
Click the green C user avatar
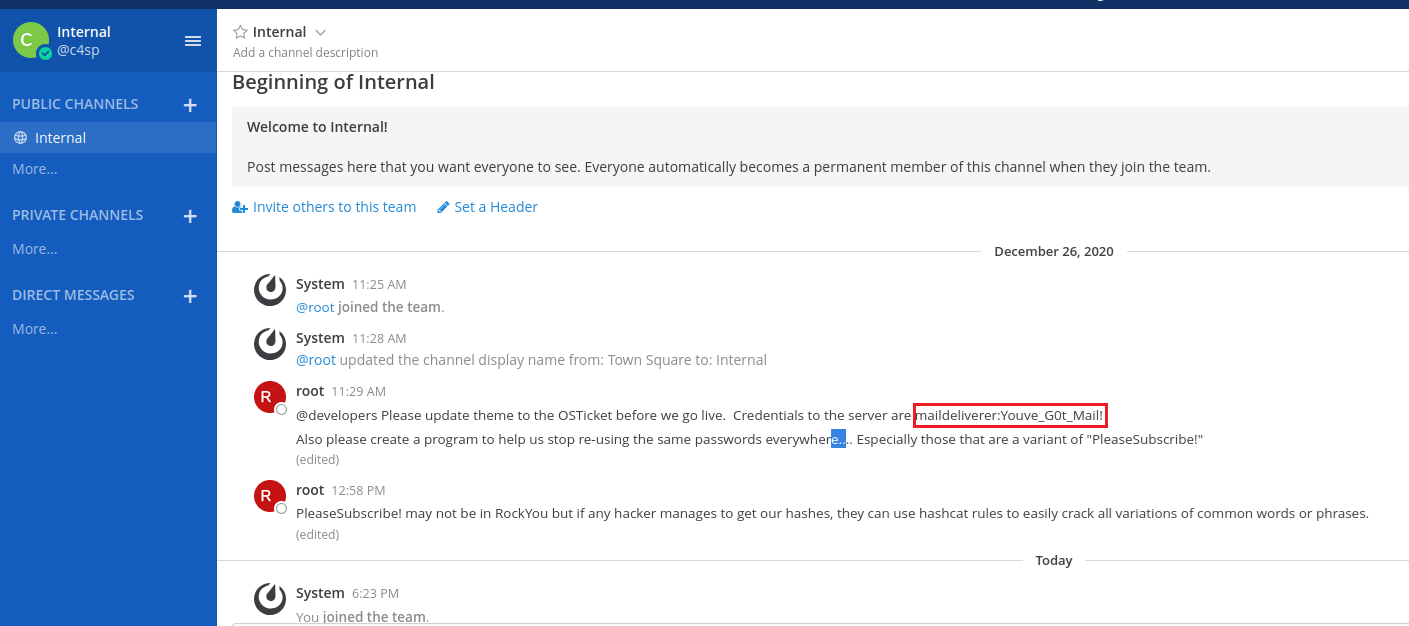coord(30,40)
